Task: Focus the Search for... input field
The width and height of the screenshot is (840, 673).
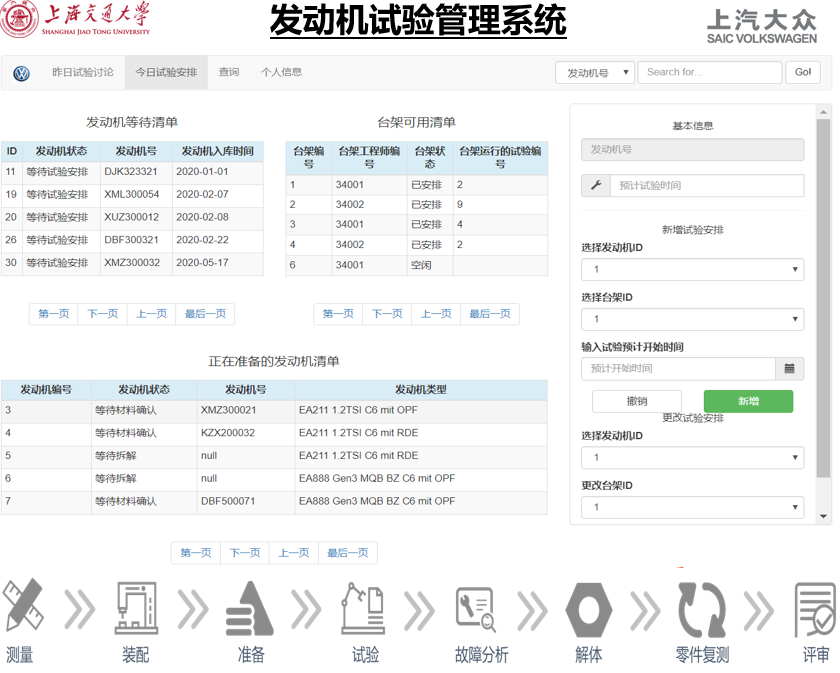Action: [x=709, y=73]
